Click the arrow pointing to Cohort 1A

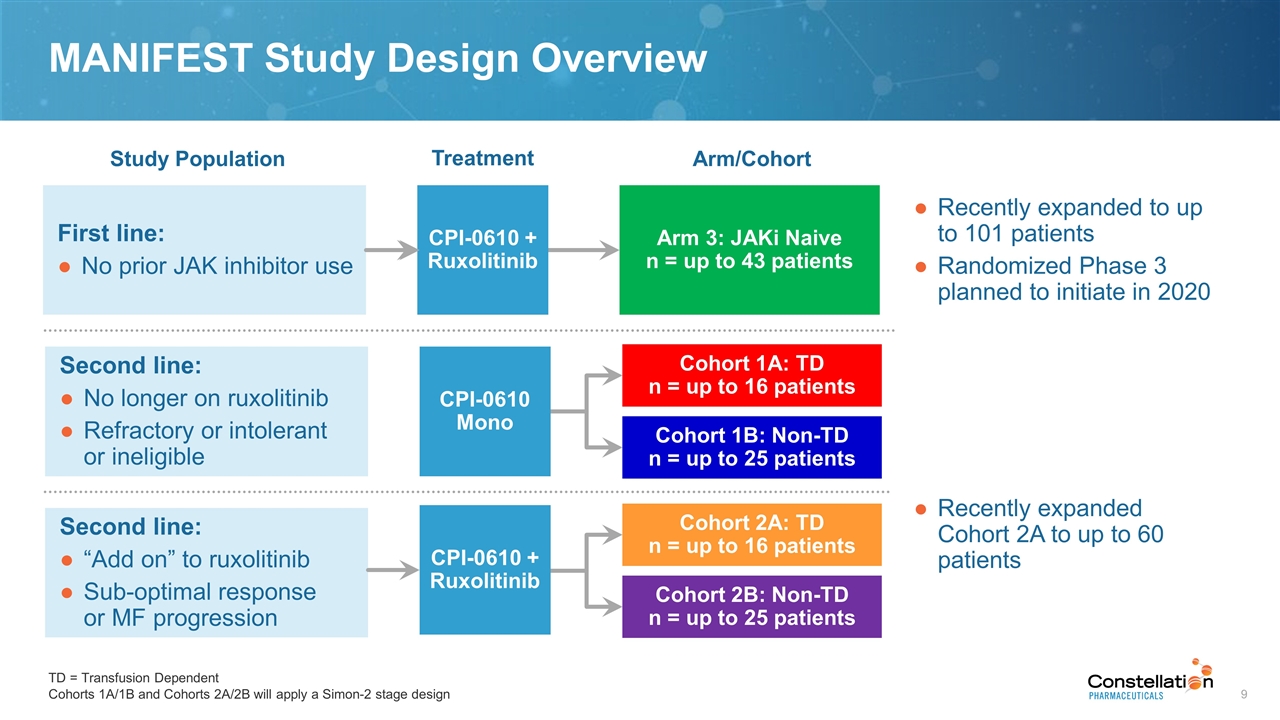(x=602, y=376)
